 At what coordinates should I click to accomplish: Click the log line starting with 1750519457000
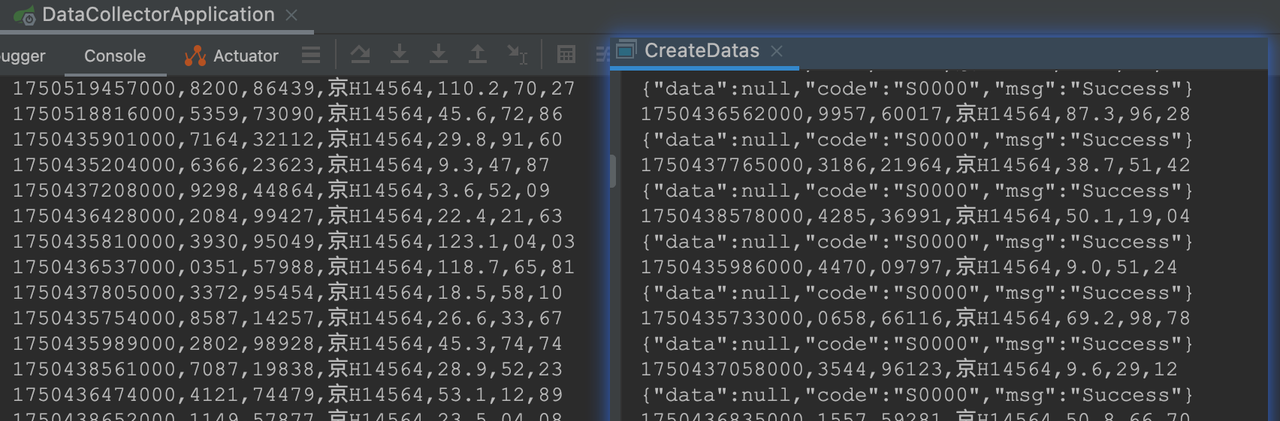click(x=293, y=88)
